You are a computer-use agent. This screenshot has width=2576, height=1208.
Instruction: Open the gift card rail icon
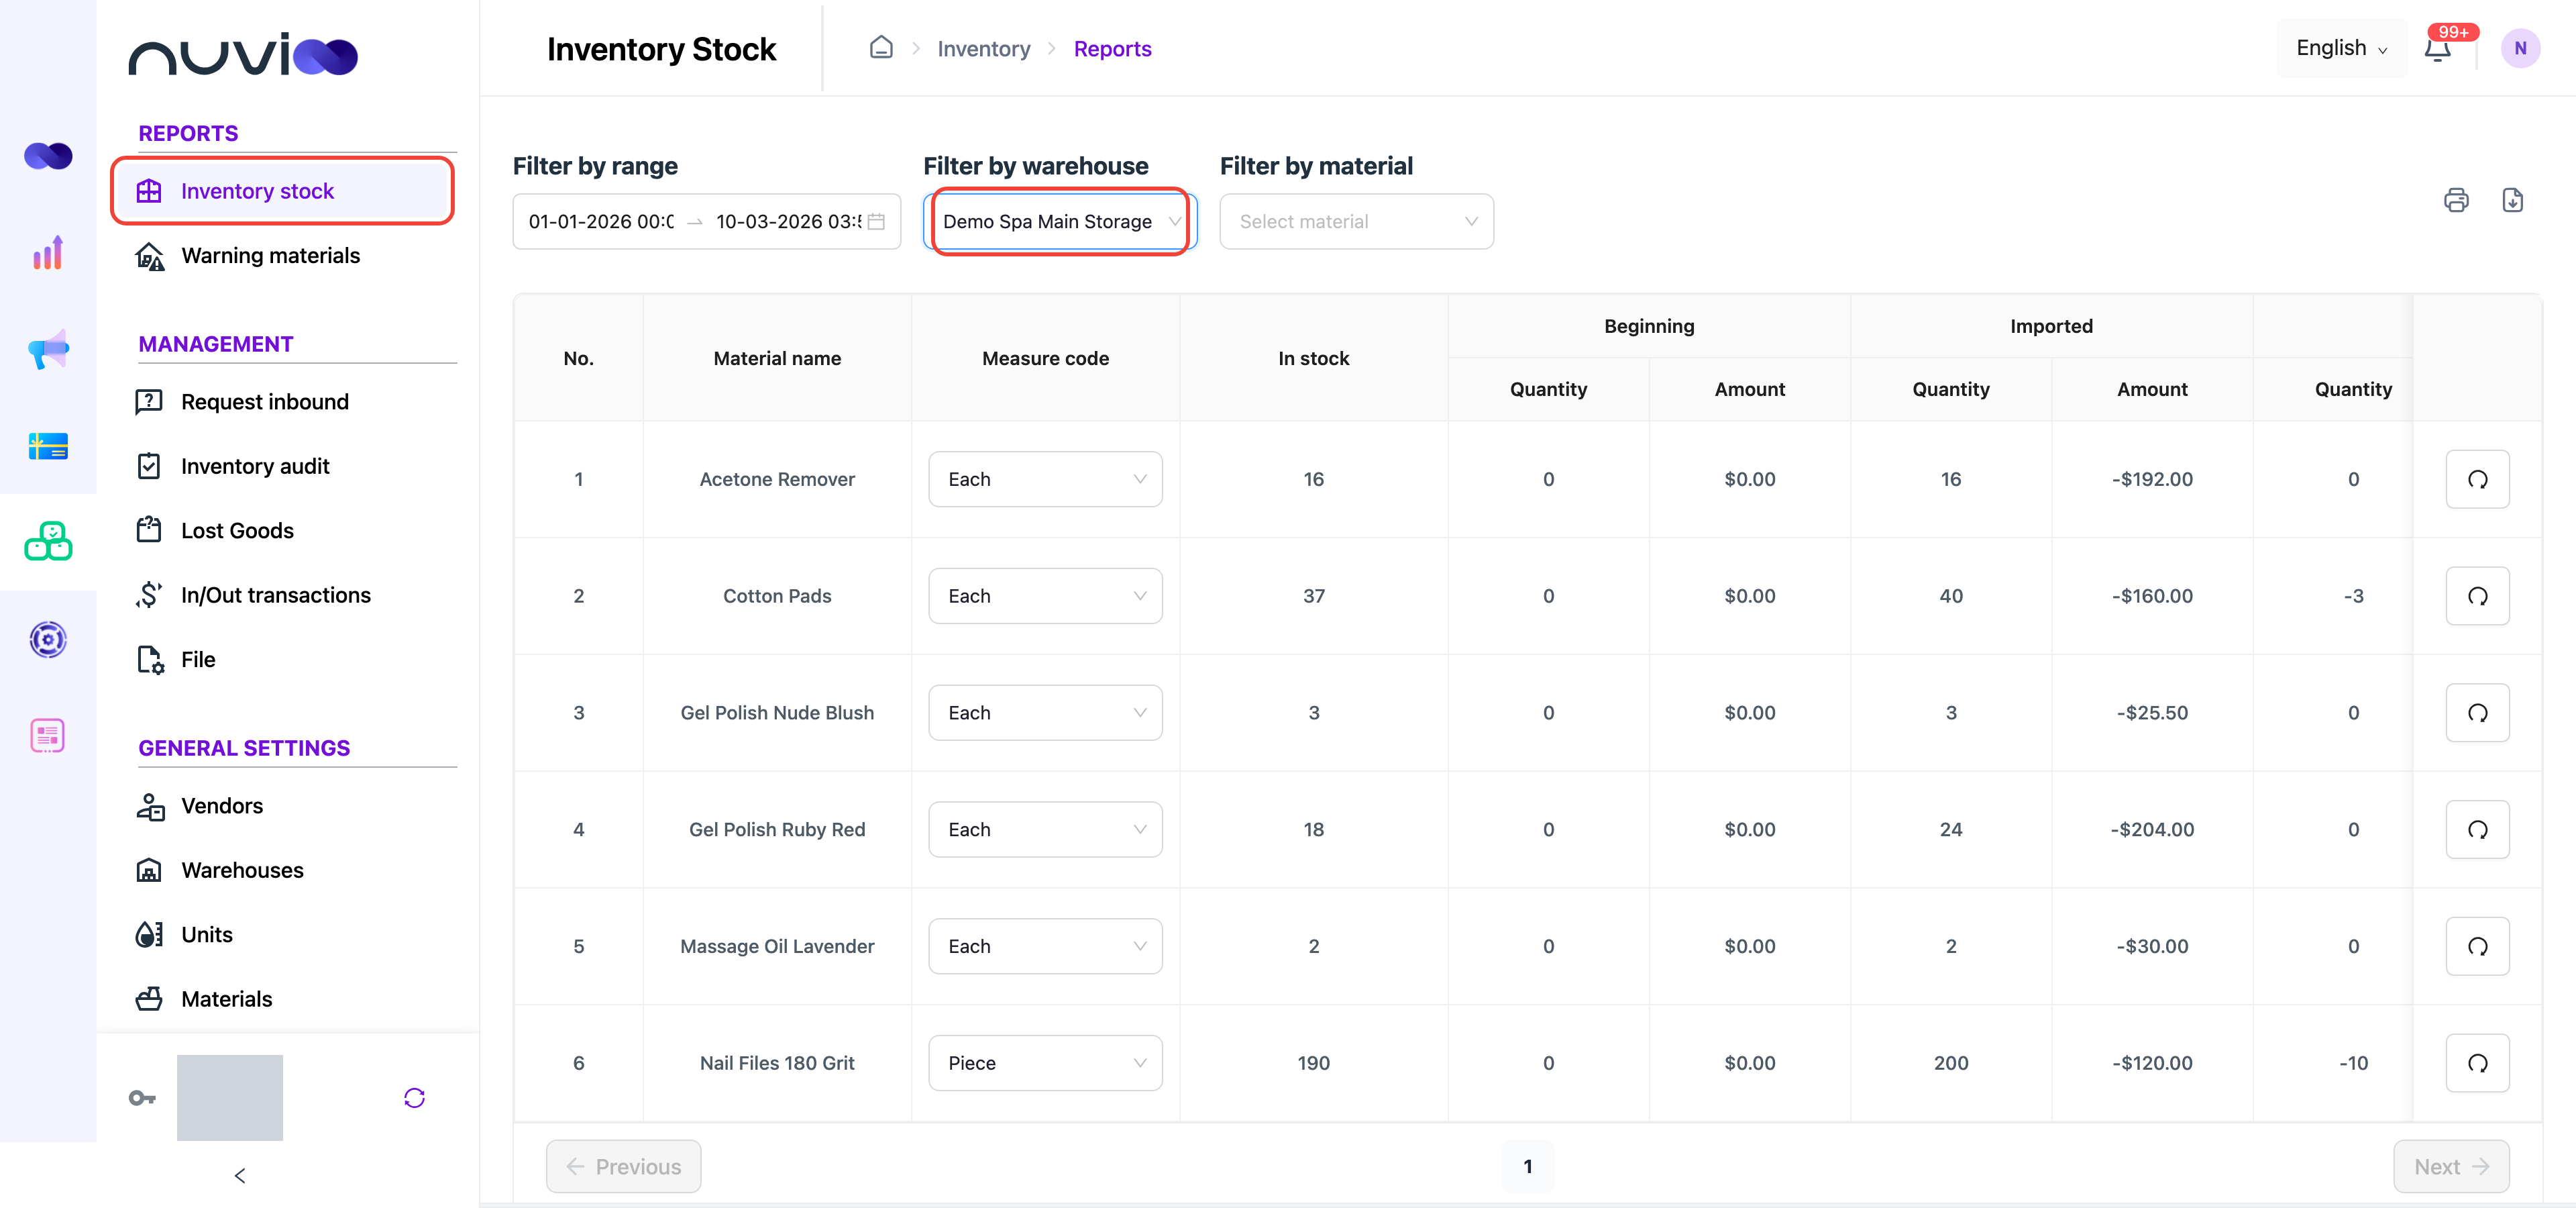48,446
